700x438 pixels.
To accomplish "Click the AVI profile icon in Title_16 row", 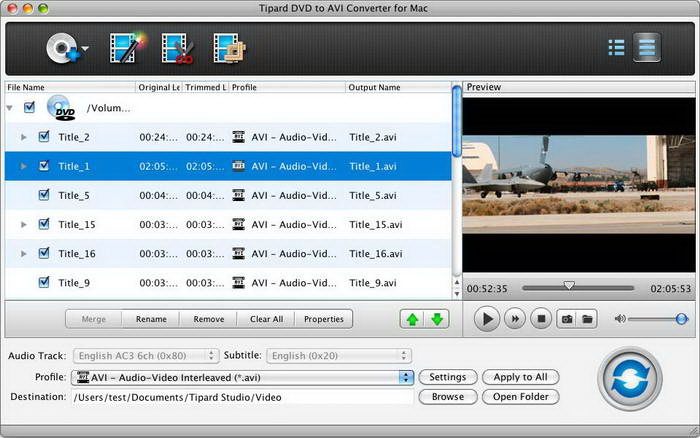I will [239, 253].
